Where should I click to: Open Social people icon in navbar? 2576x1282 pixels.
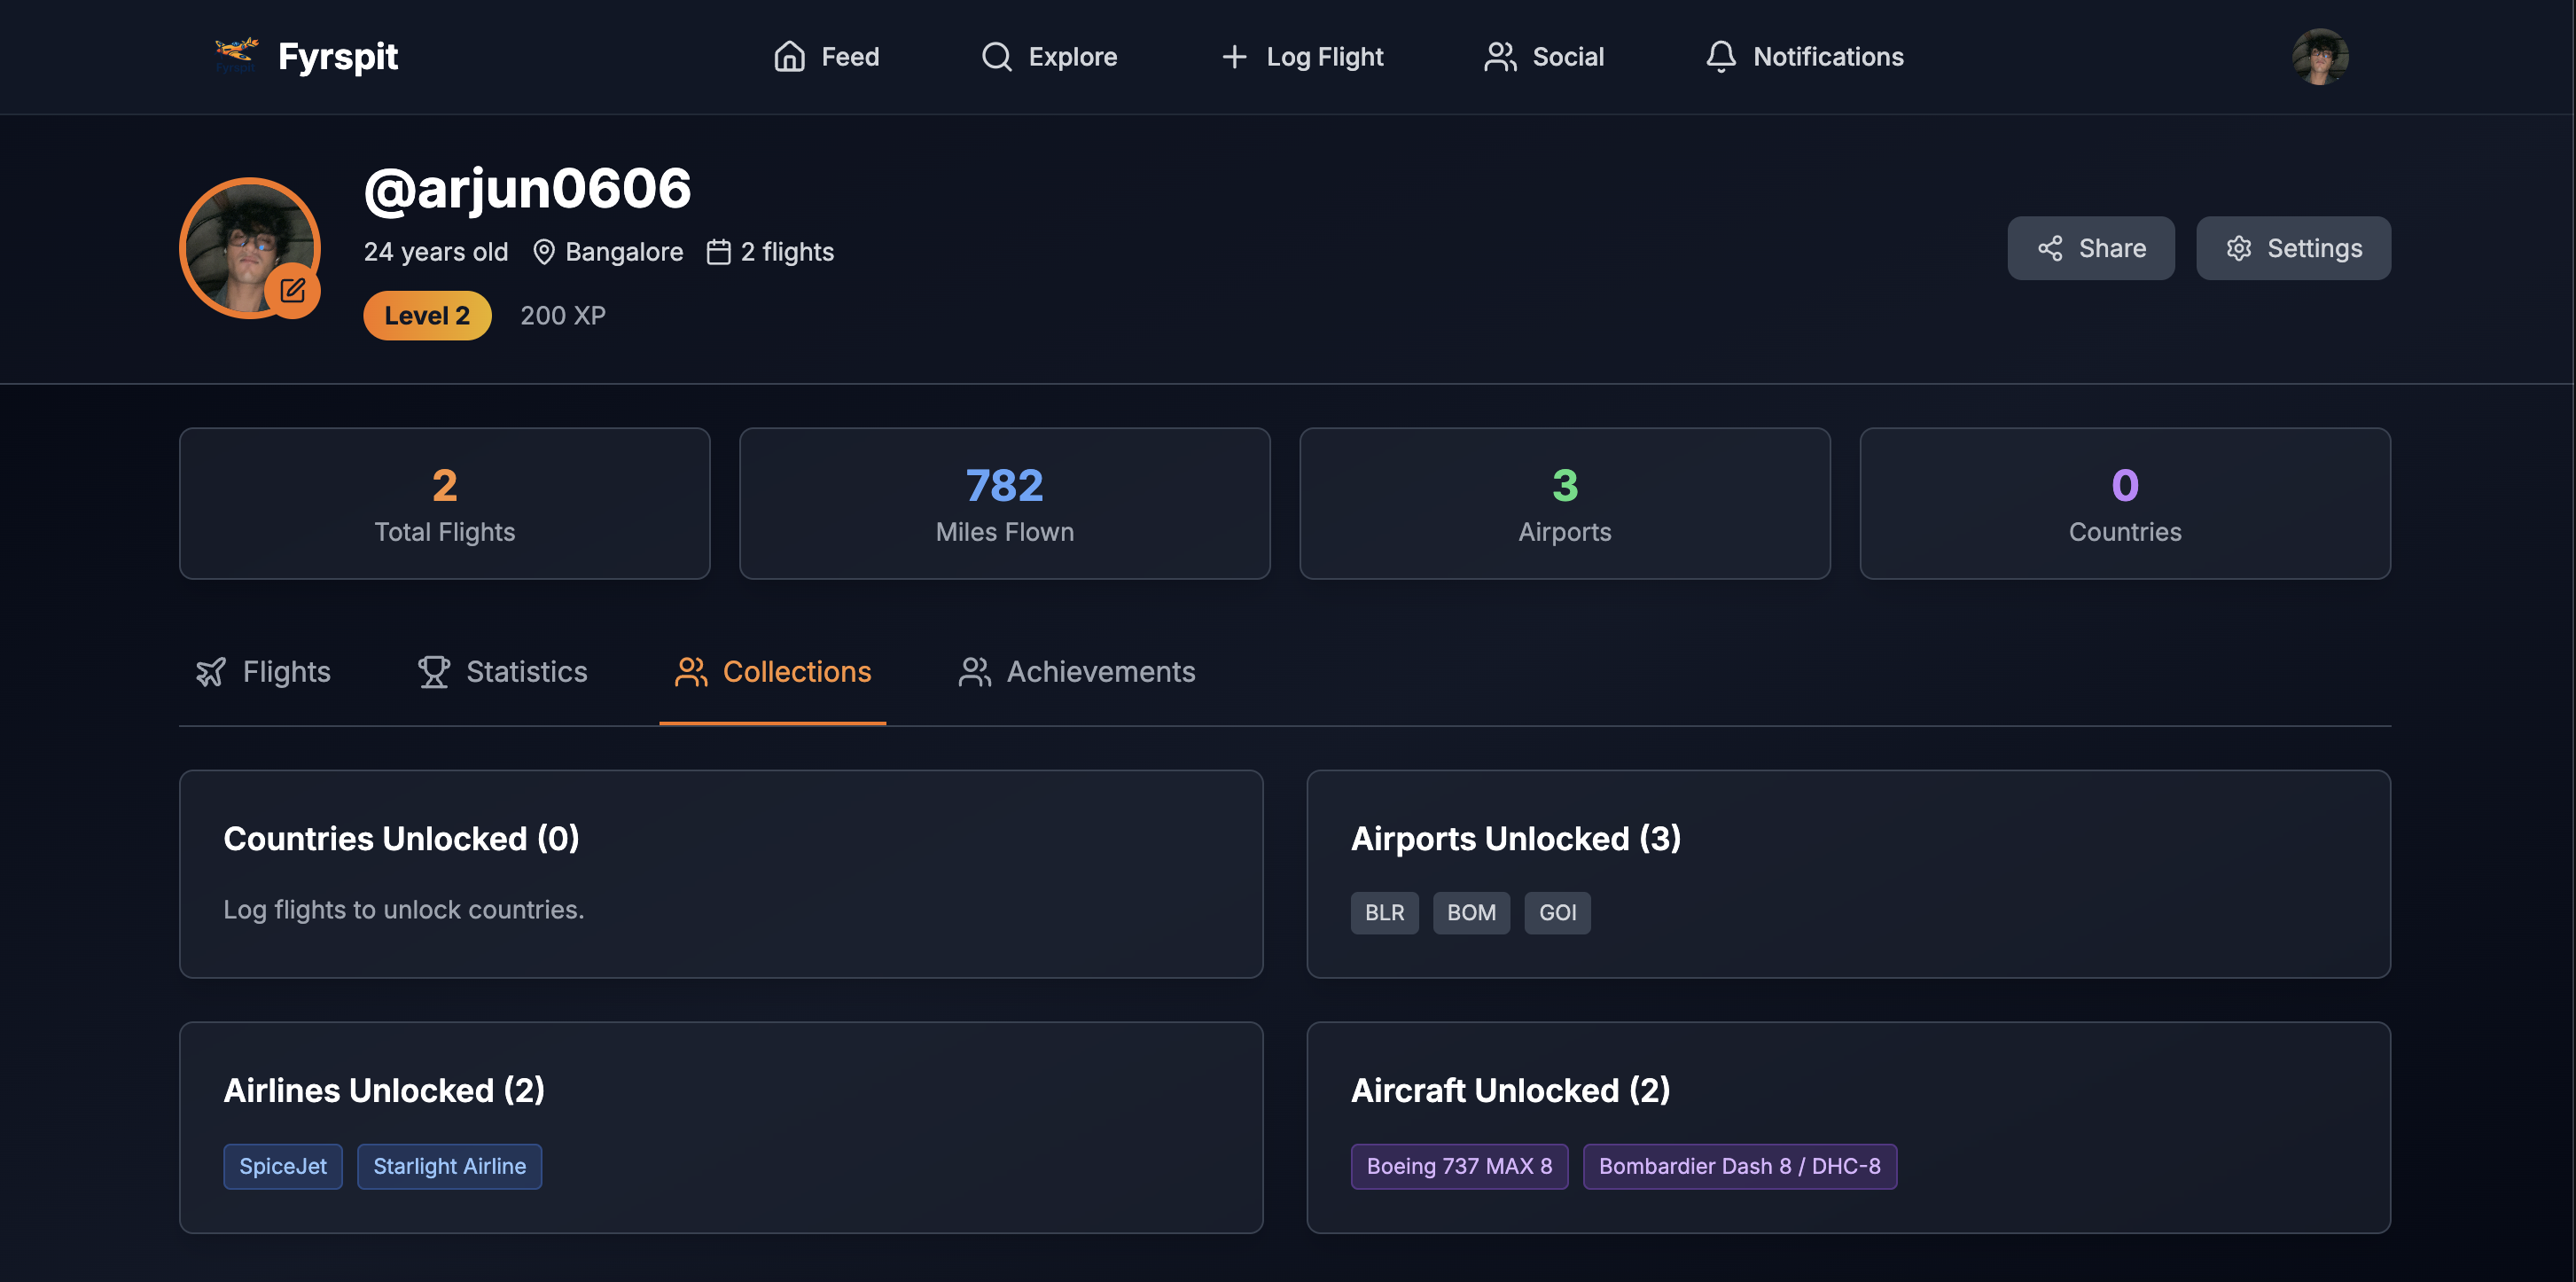click(x=1500, y=56)
